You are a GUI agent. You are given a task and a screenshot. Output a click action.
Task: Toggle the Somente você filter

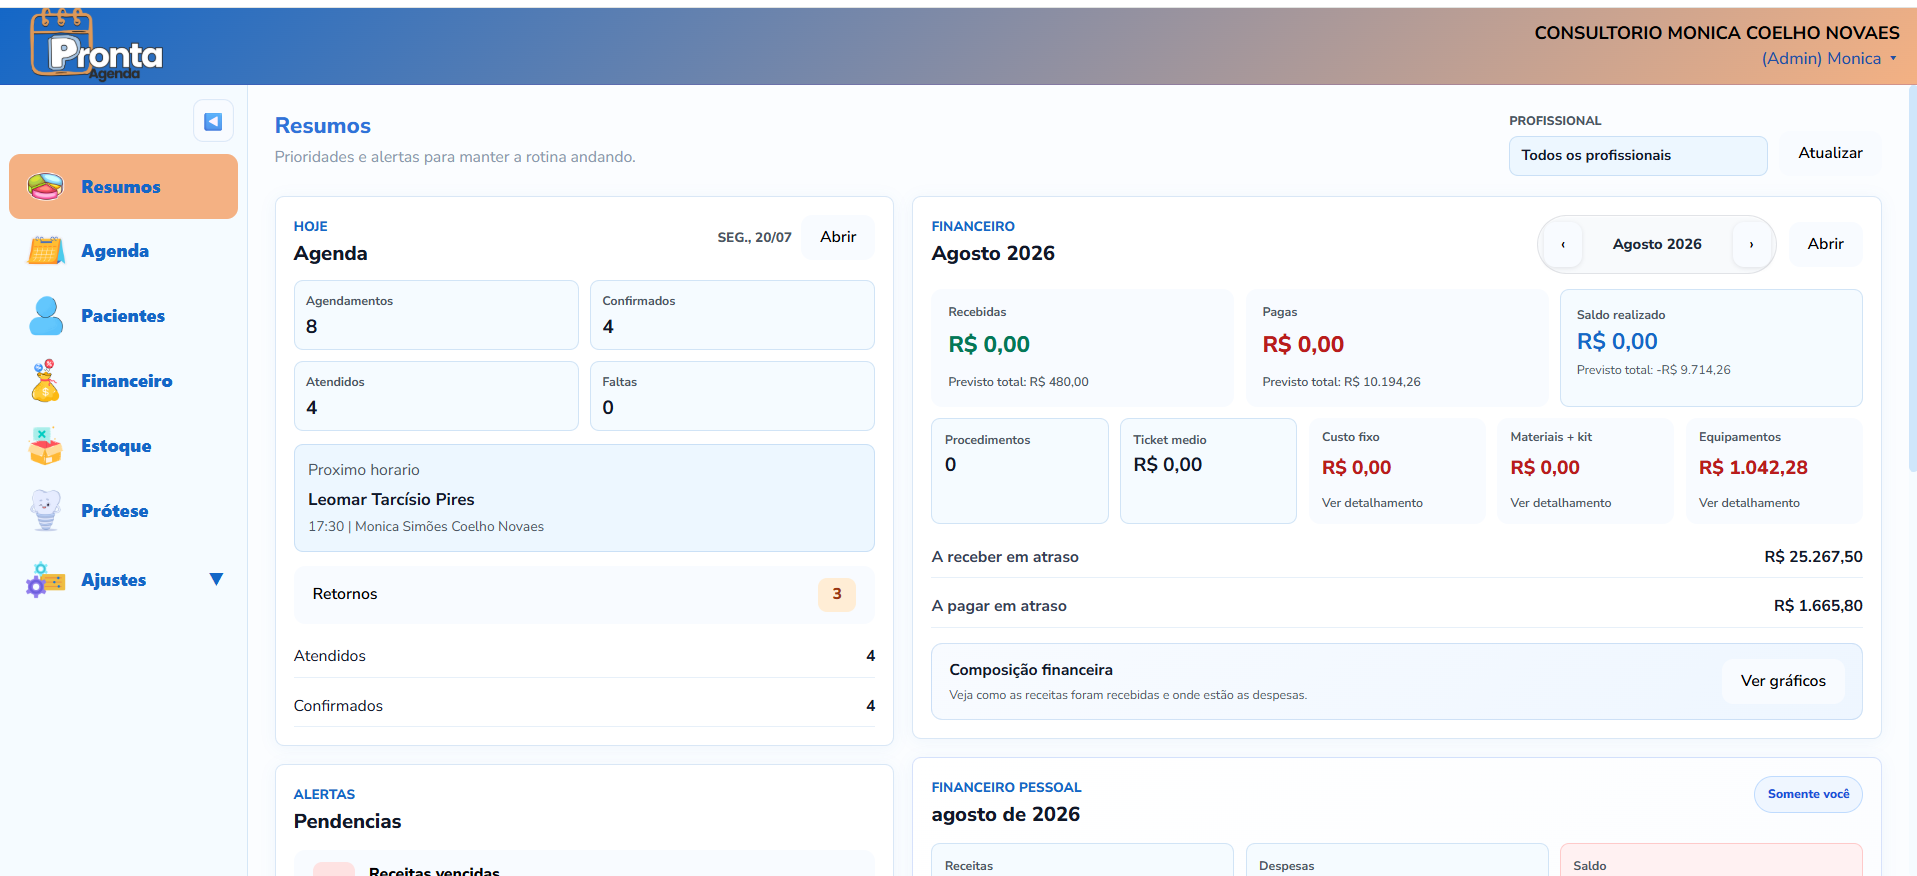(1808, 794)
